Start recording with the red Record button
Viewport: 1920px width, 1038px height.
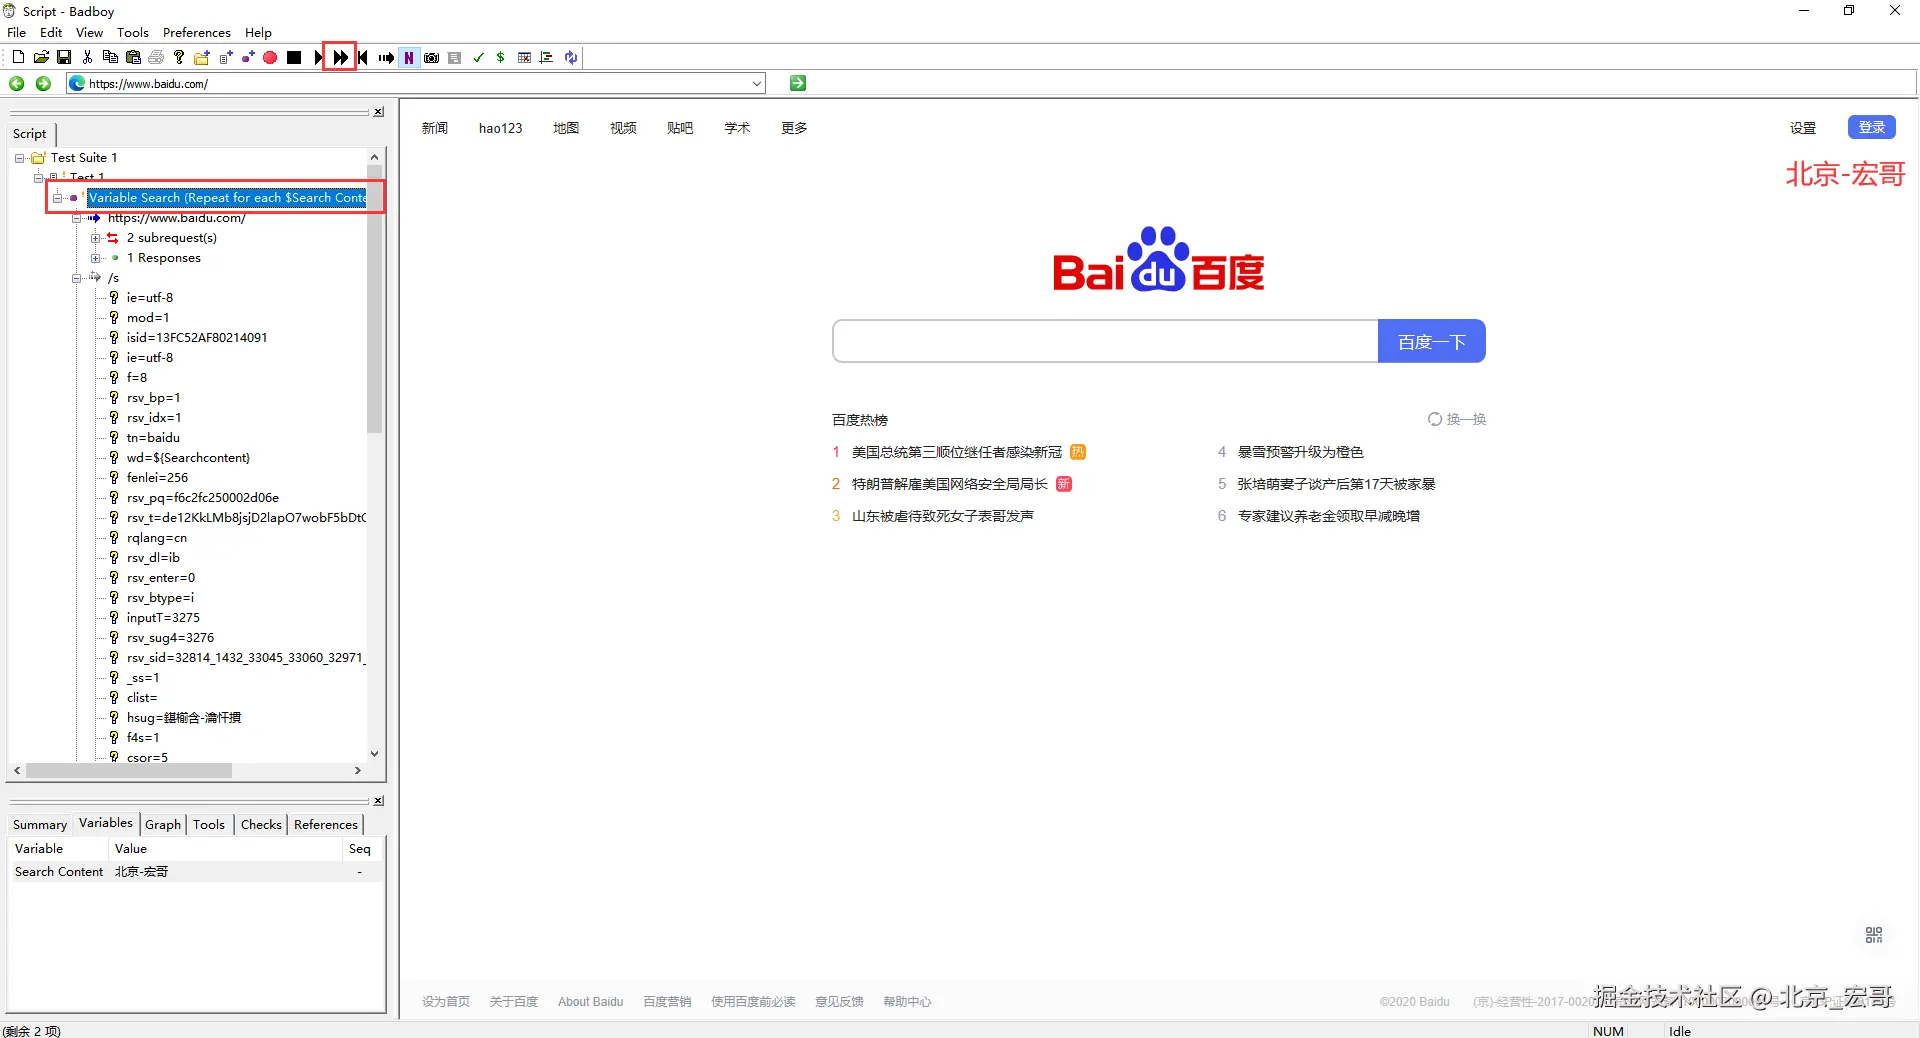270,57
